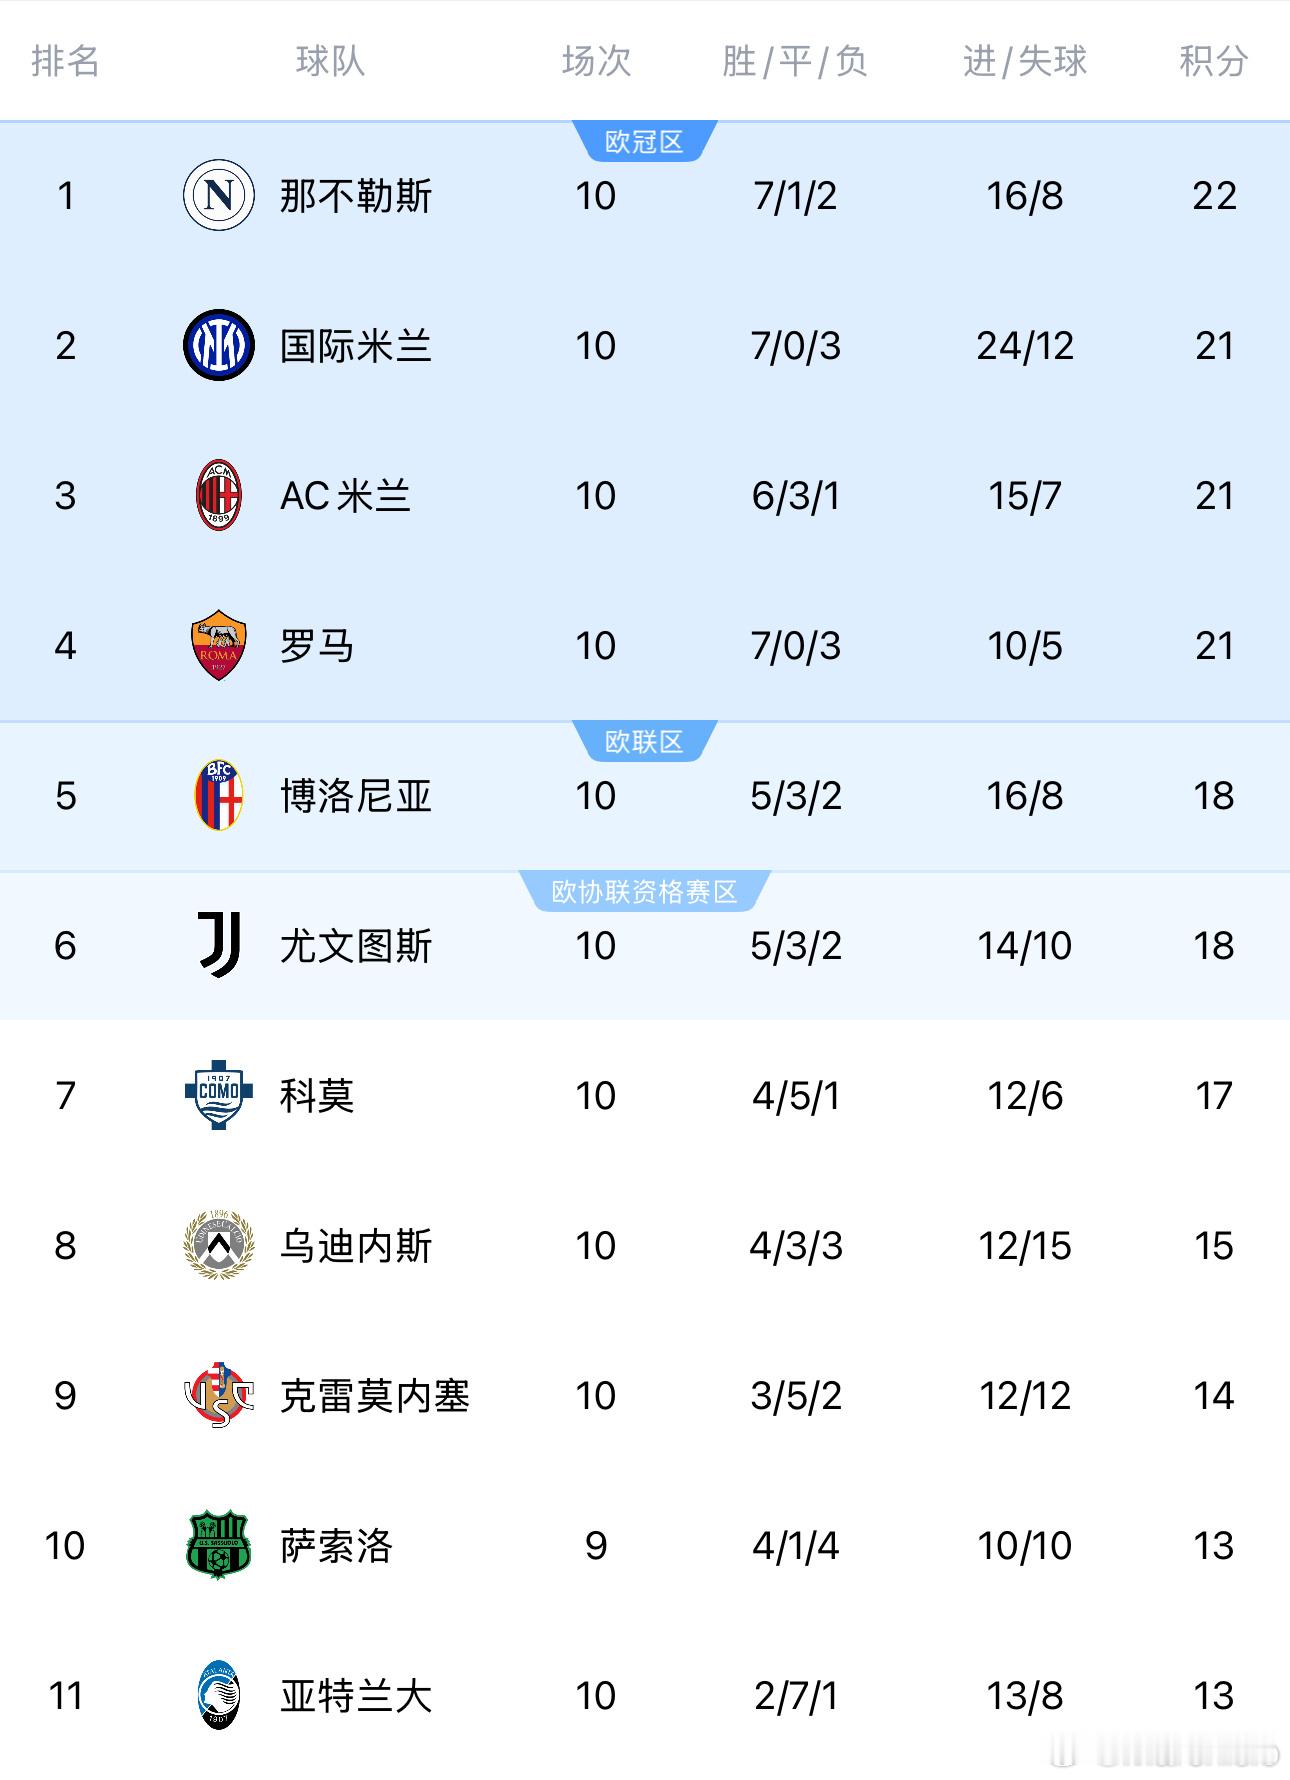
Task: Open the Bologna BFC crest
Action: 218,795
